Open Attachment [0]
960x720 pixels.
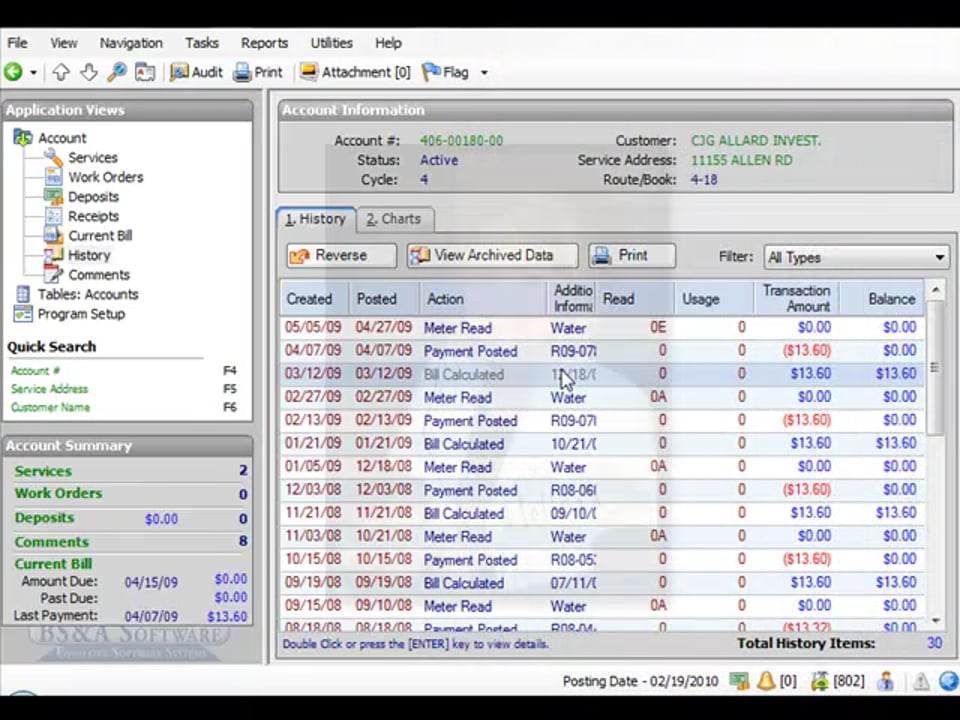(x=355, y=72)
